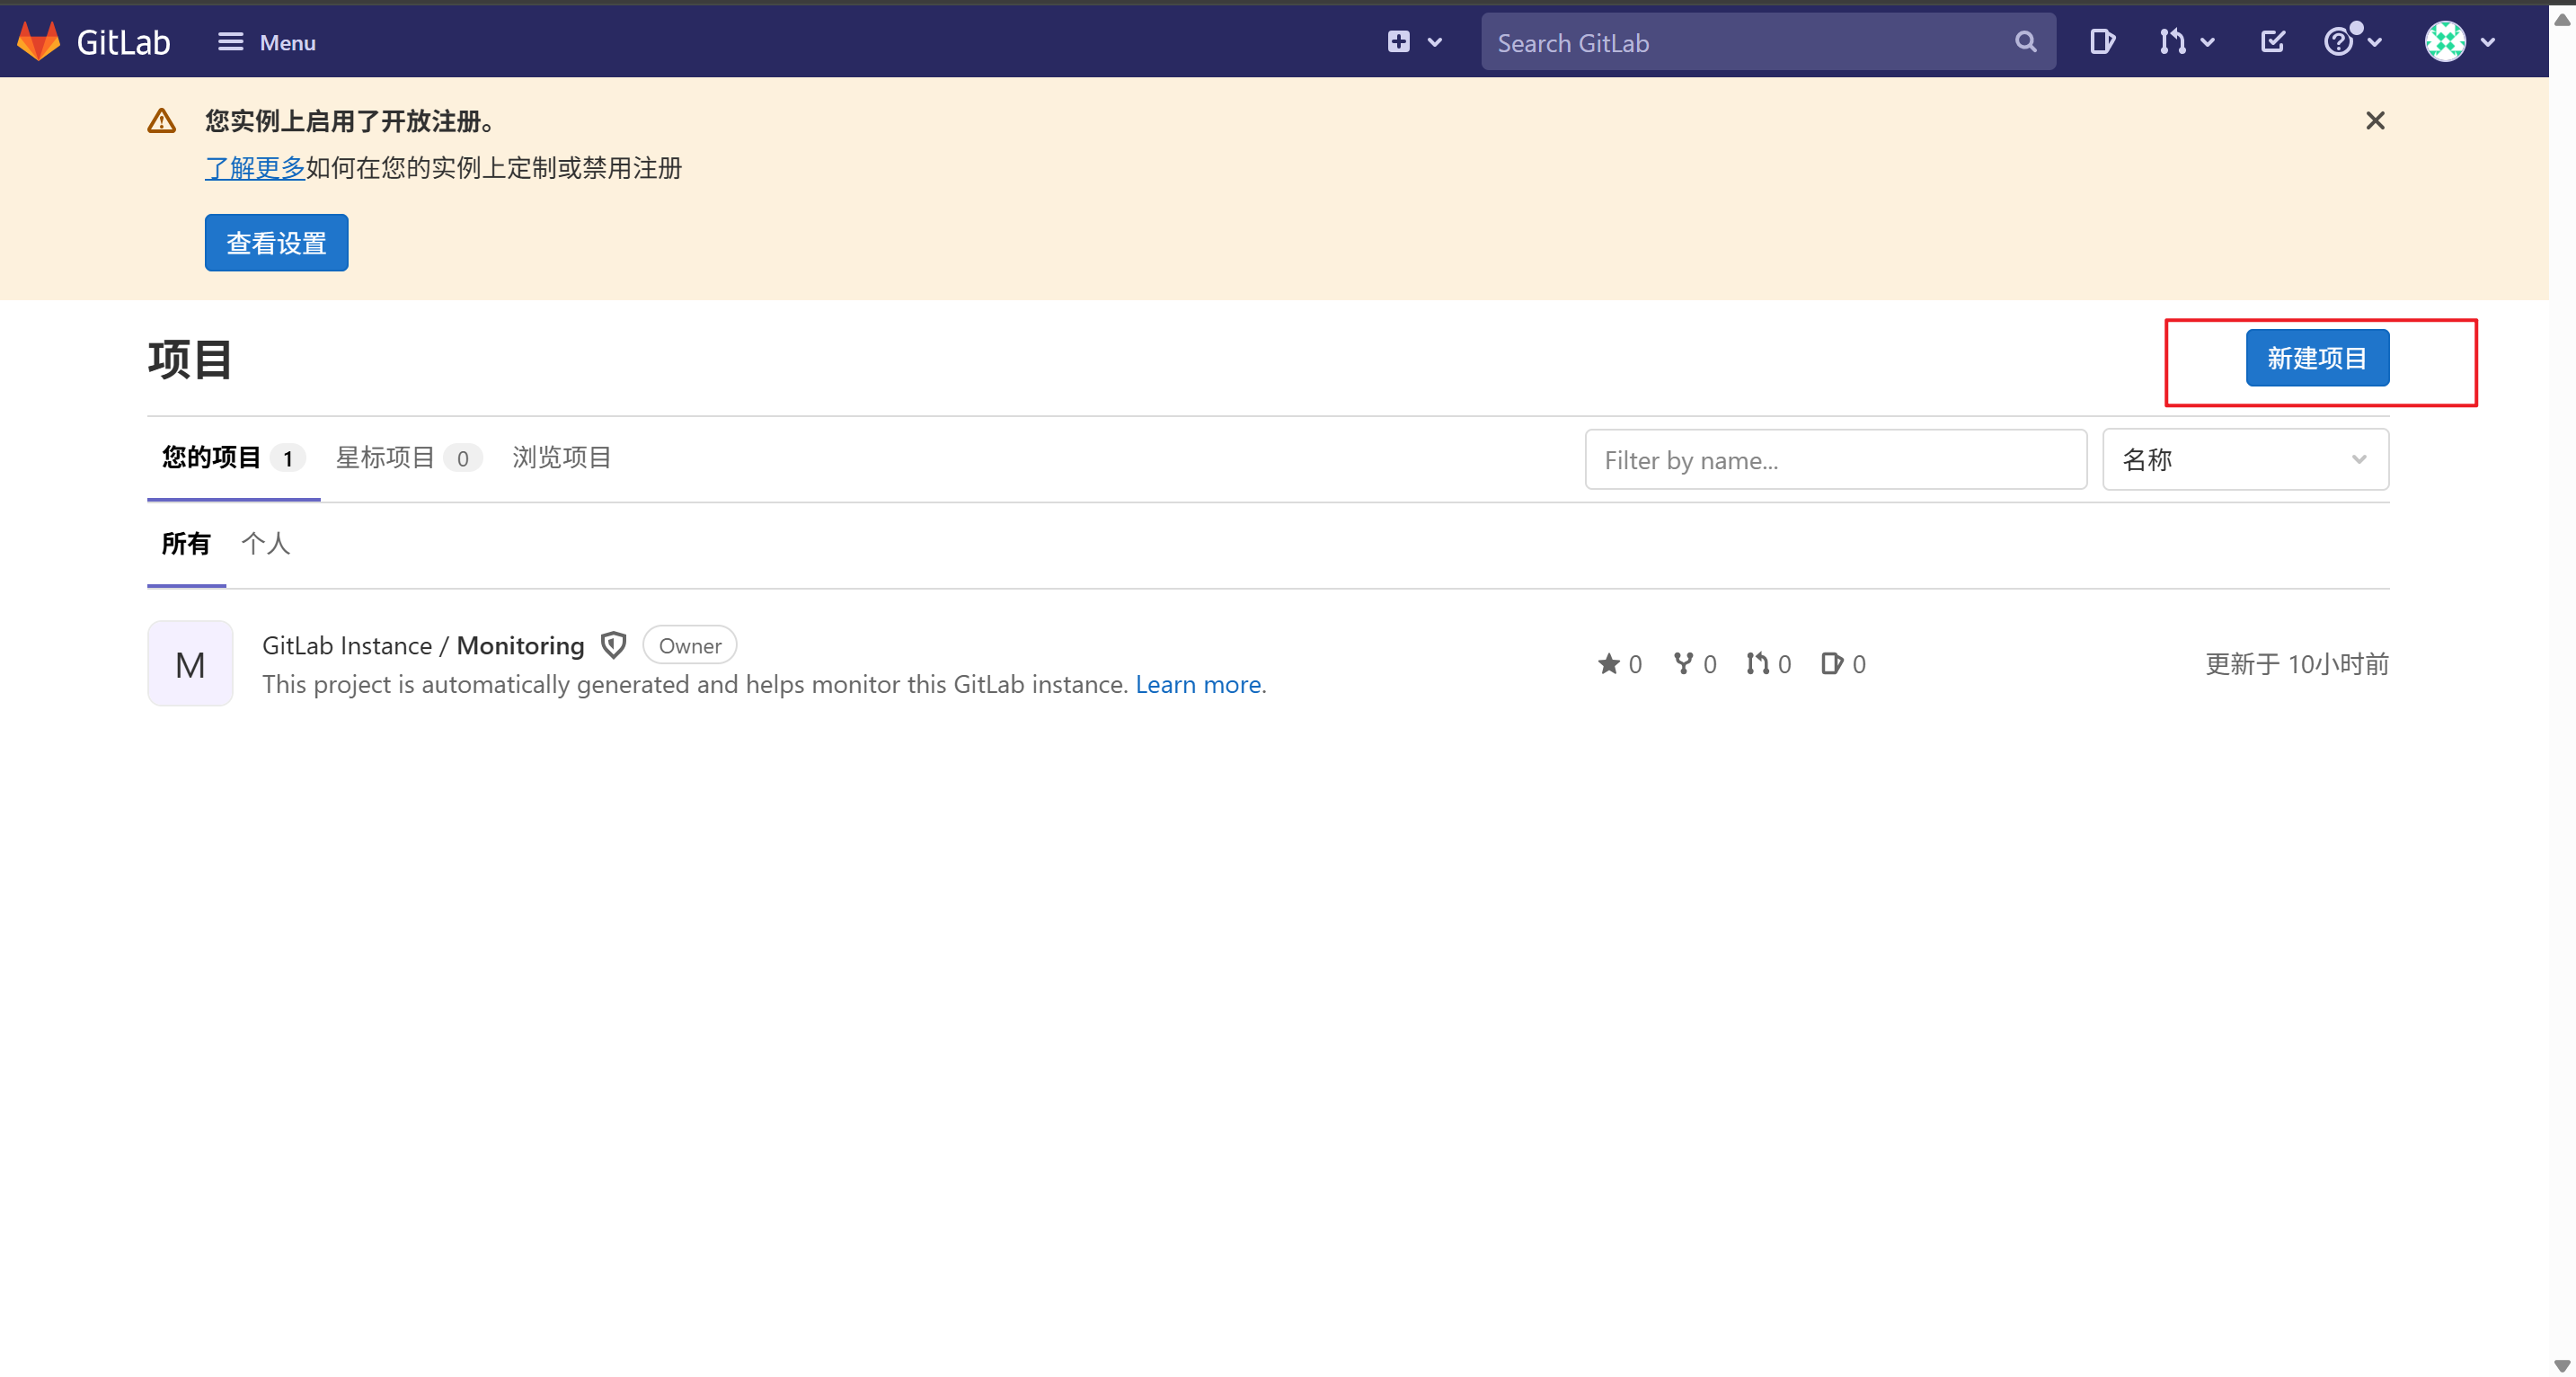Open the hamburger Menu
This screenshot has height=1377, width=2576.
click(x=267, y=42)
